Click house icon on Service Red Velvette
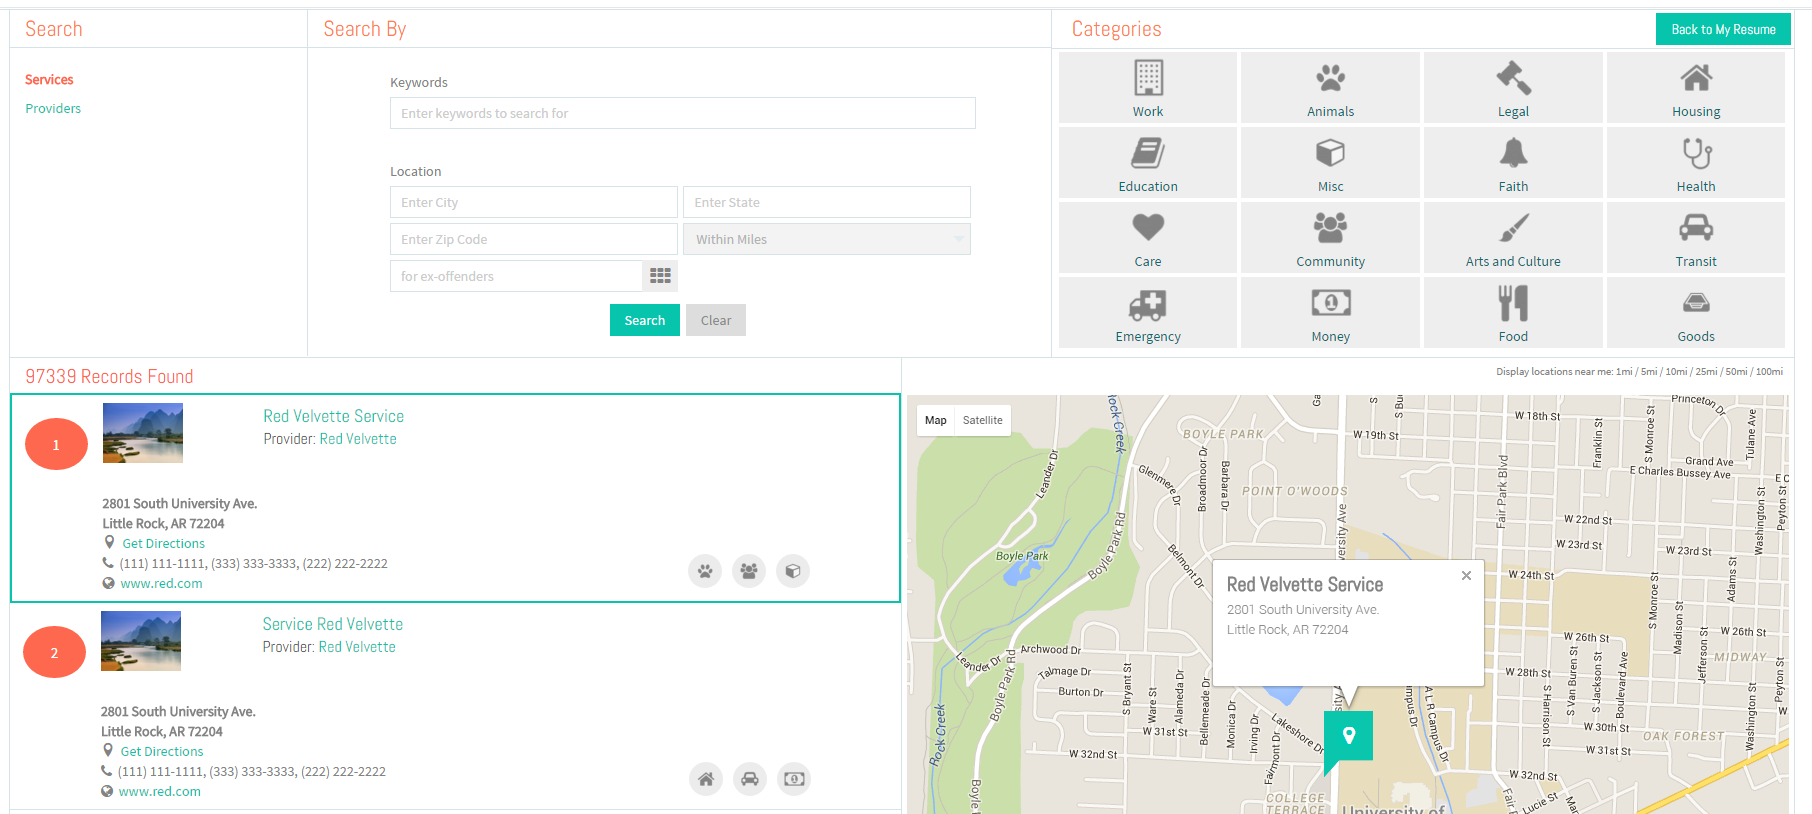This screenshot has height=814, width=1812. (706, 779)
